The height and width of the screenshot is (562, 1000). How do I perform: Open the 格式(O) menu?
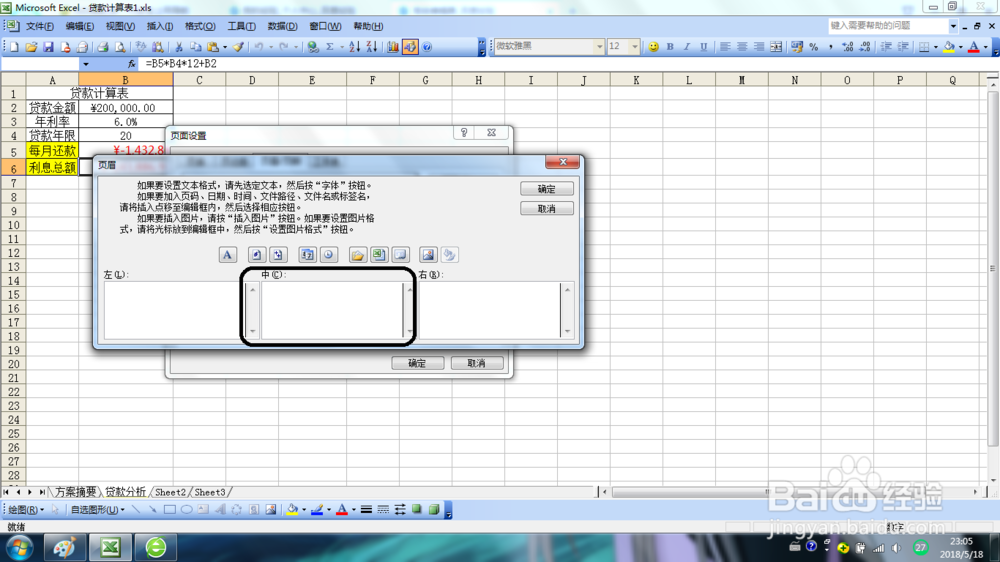[x=200, y=26]
